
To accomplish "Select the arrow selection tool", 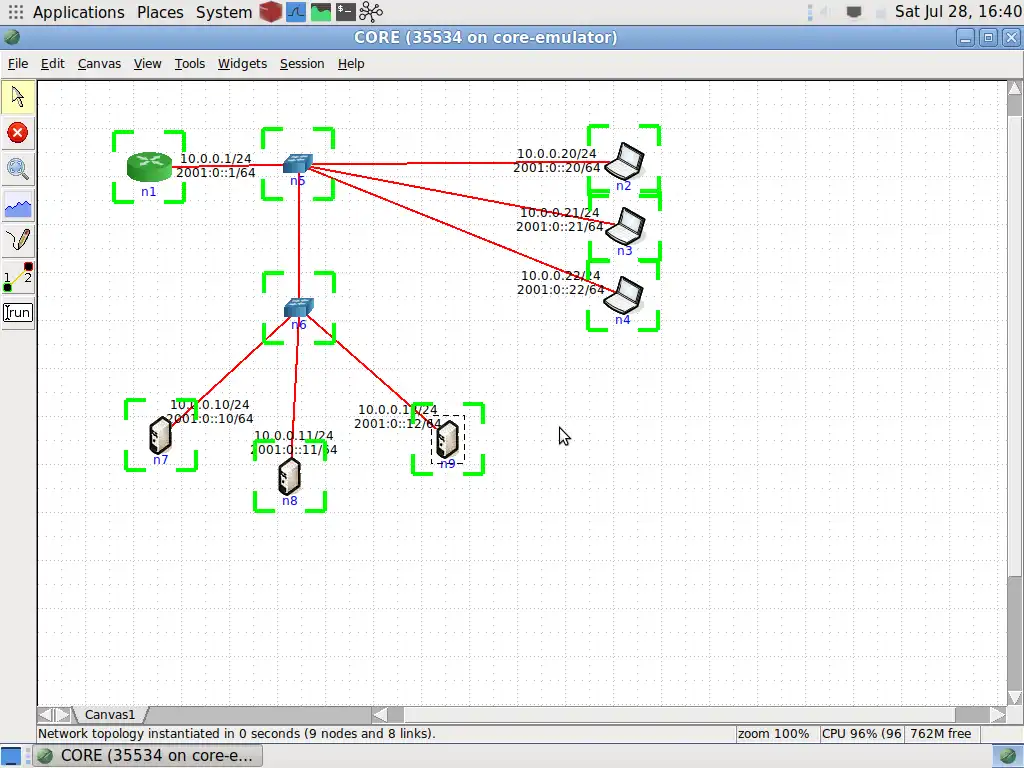I will 17,96.
